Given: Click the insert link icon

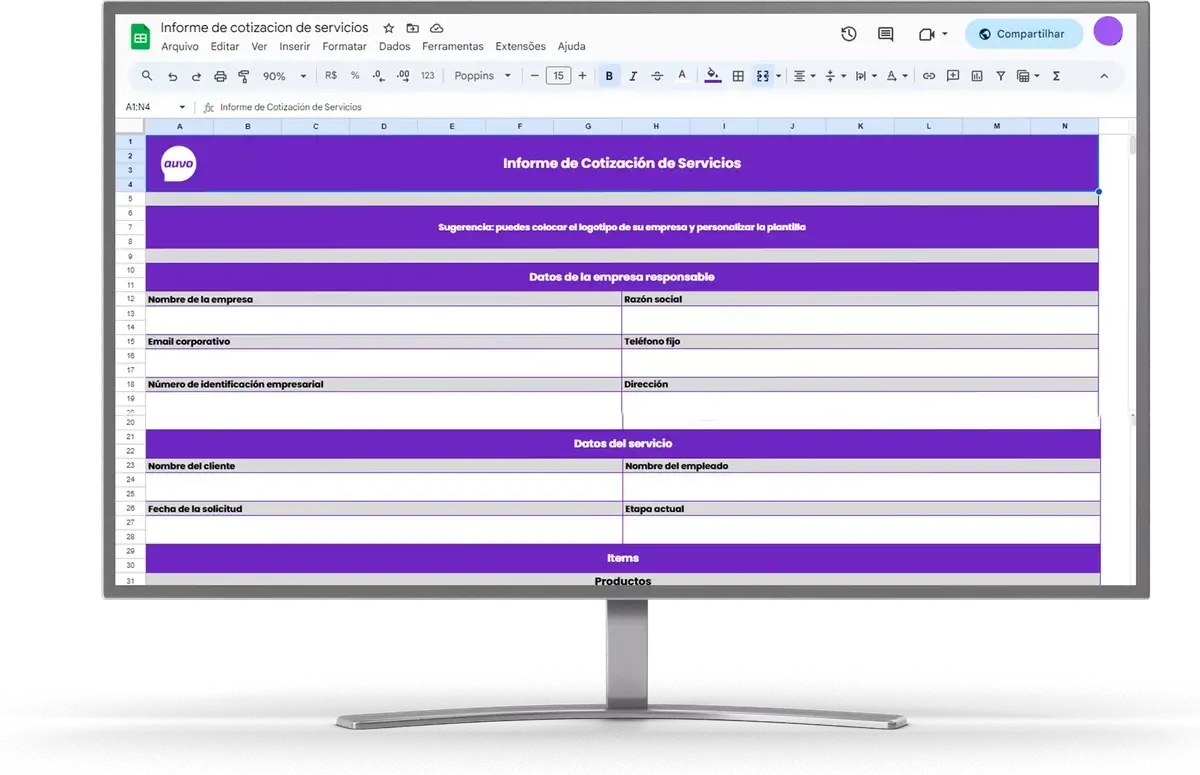Looking at the screenshot, I should point(929,76).
